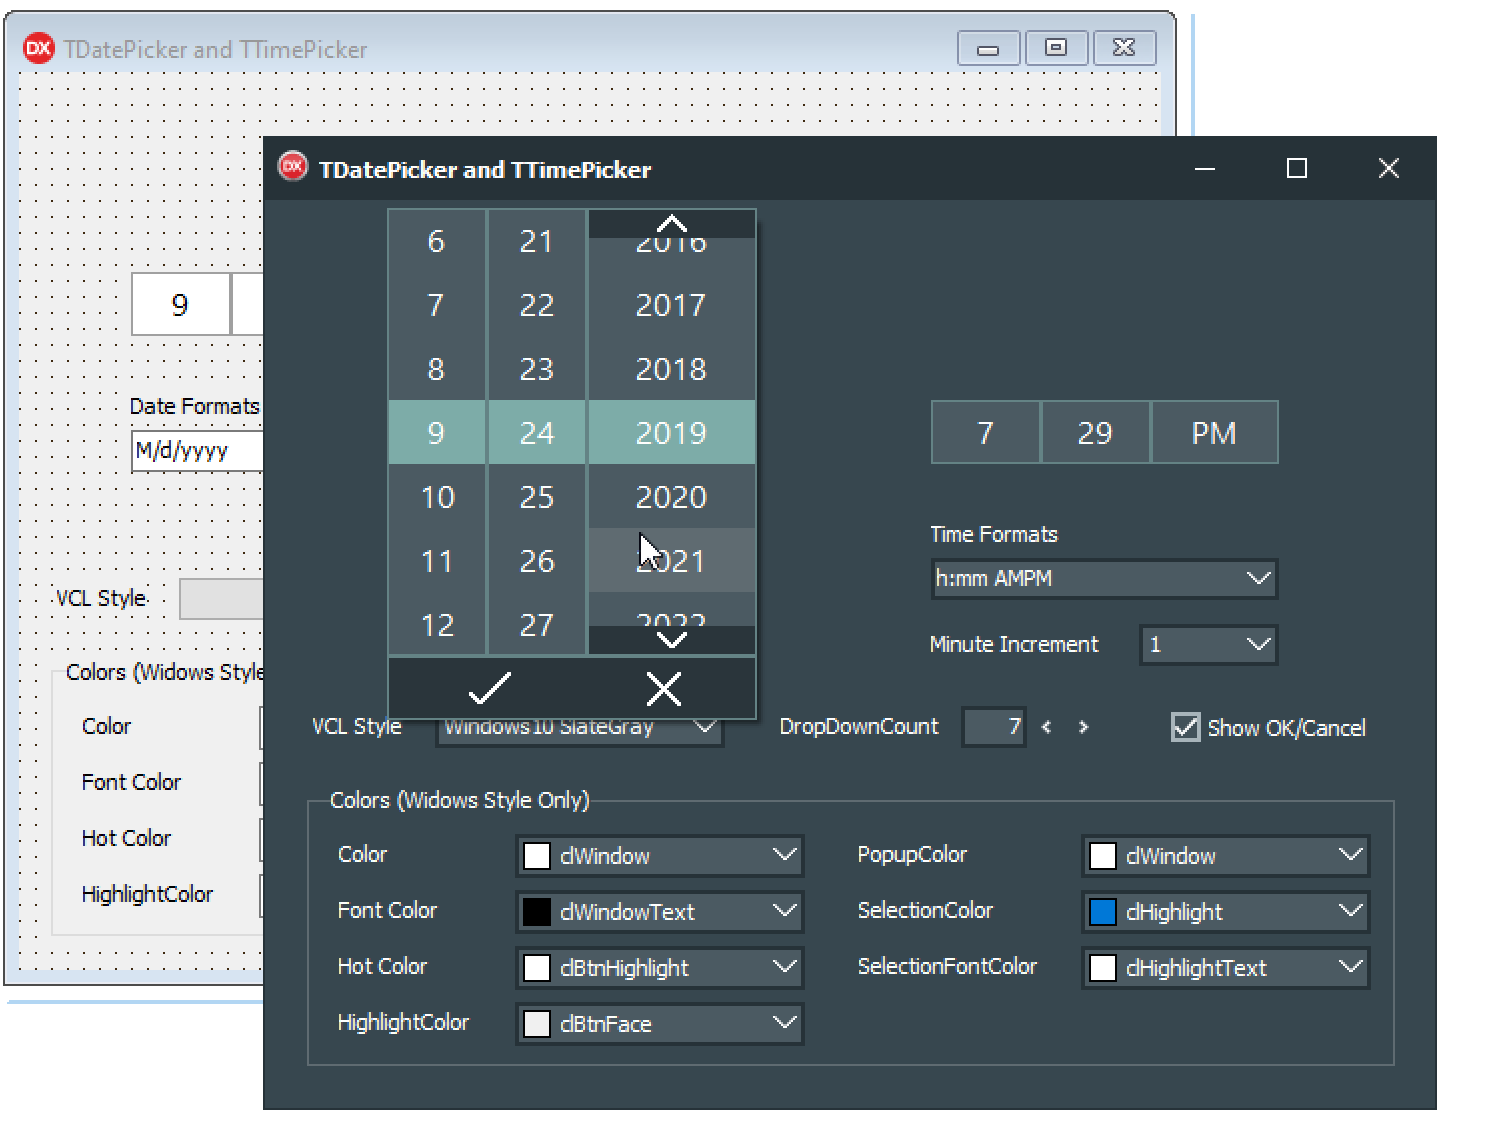Select day 22 in date popup
Viewport: 1487px width, 1124px height.
tap(537, 305)
